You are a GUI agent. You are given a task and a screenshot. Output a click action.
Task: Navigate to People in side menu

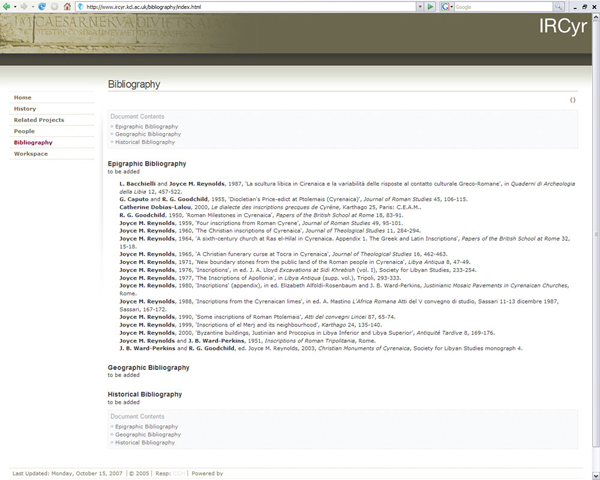click(24, 131)
